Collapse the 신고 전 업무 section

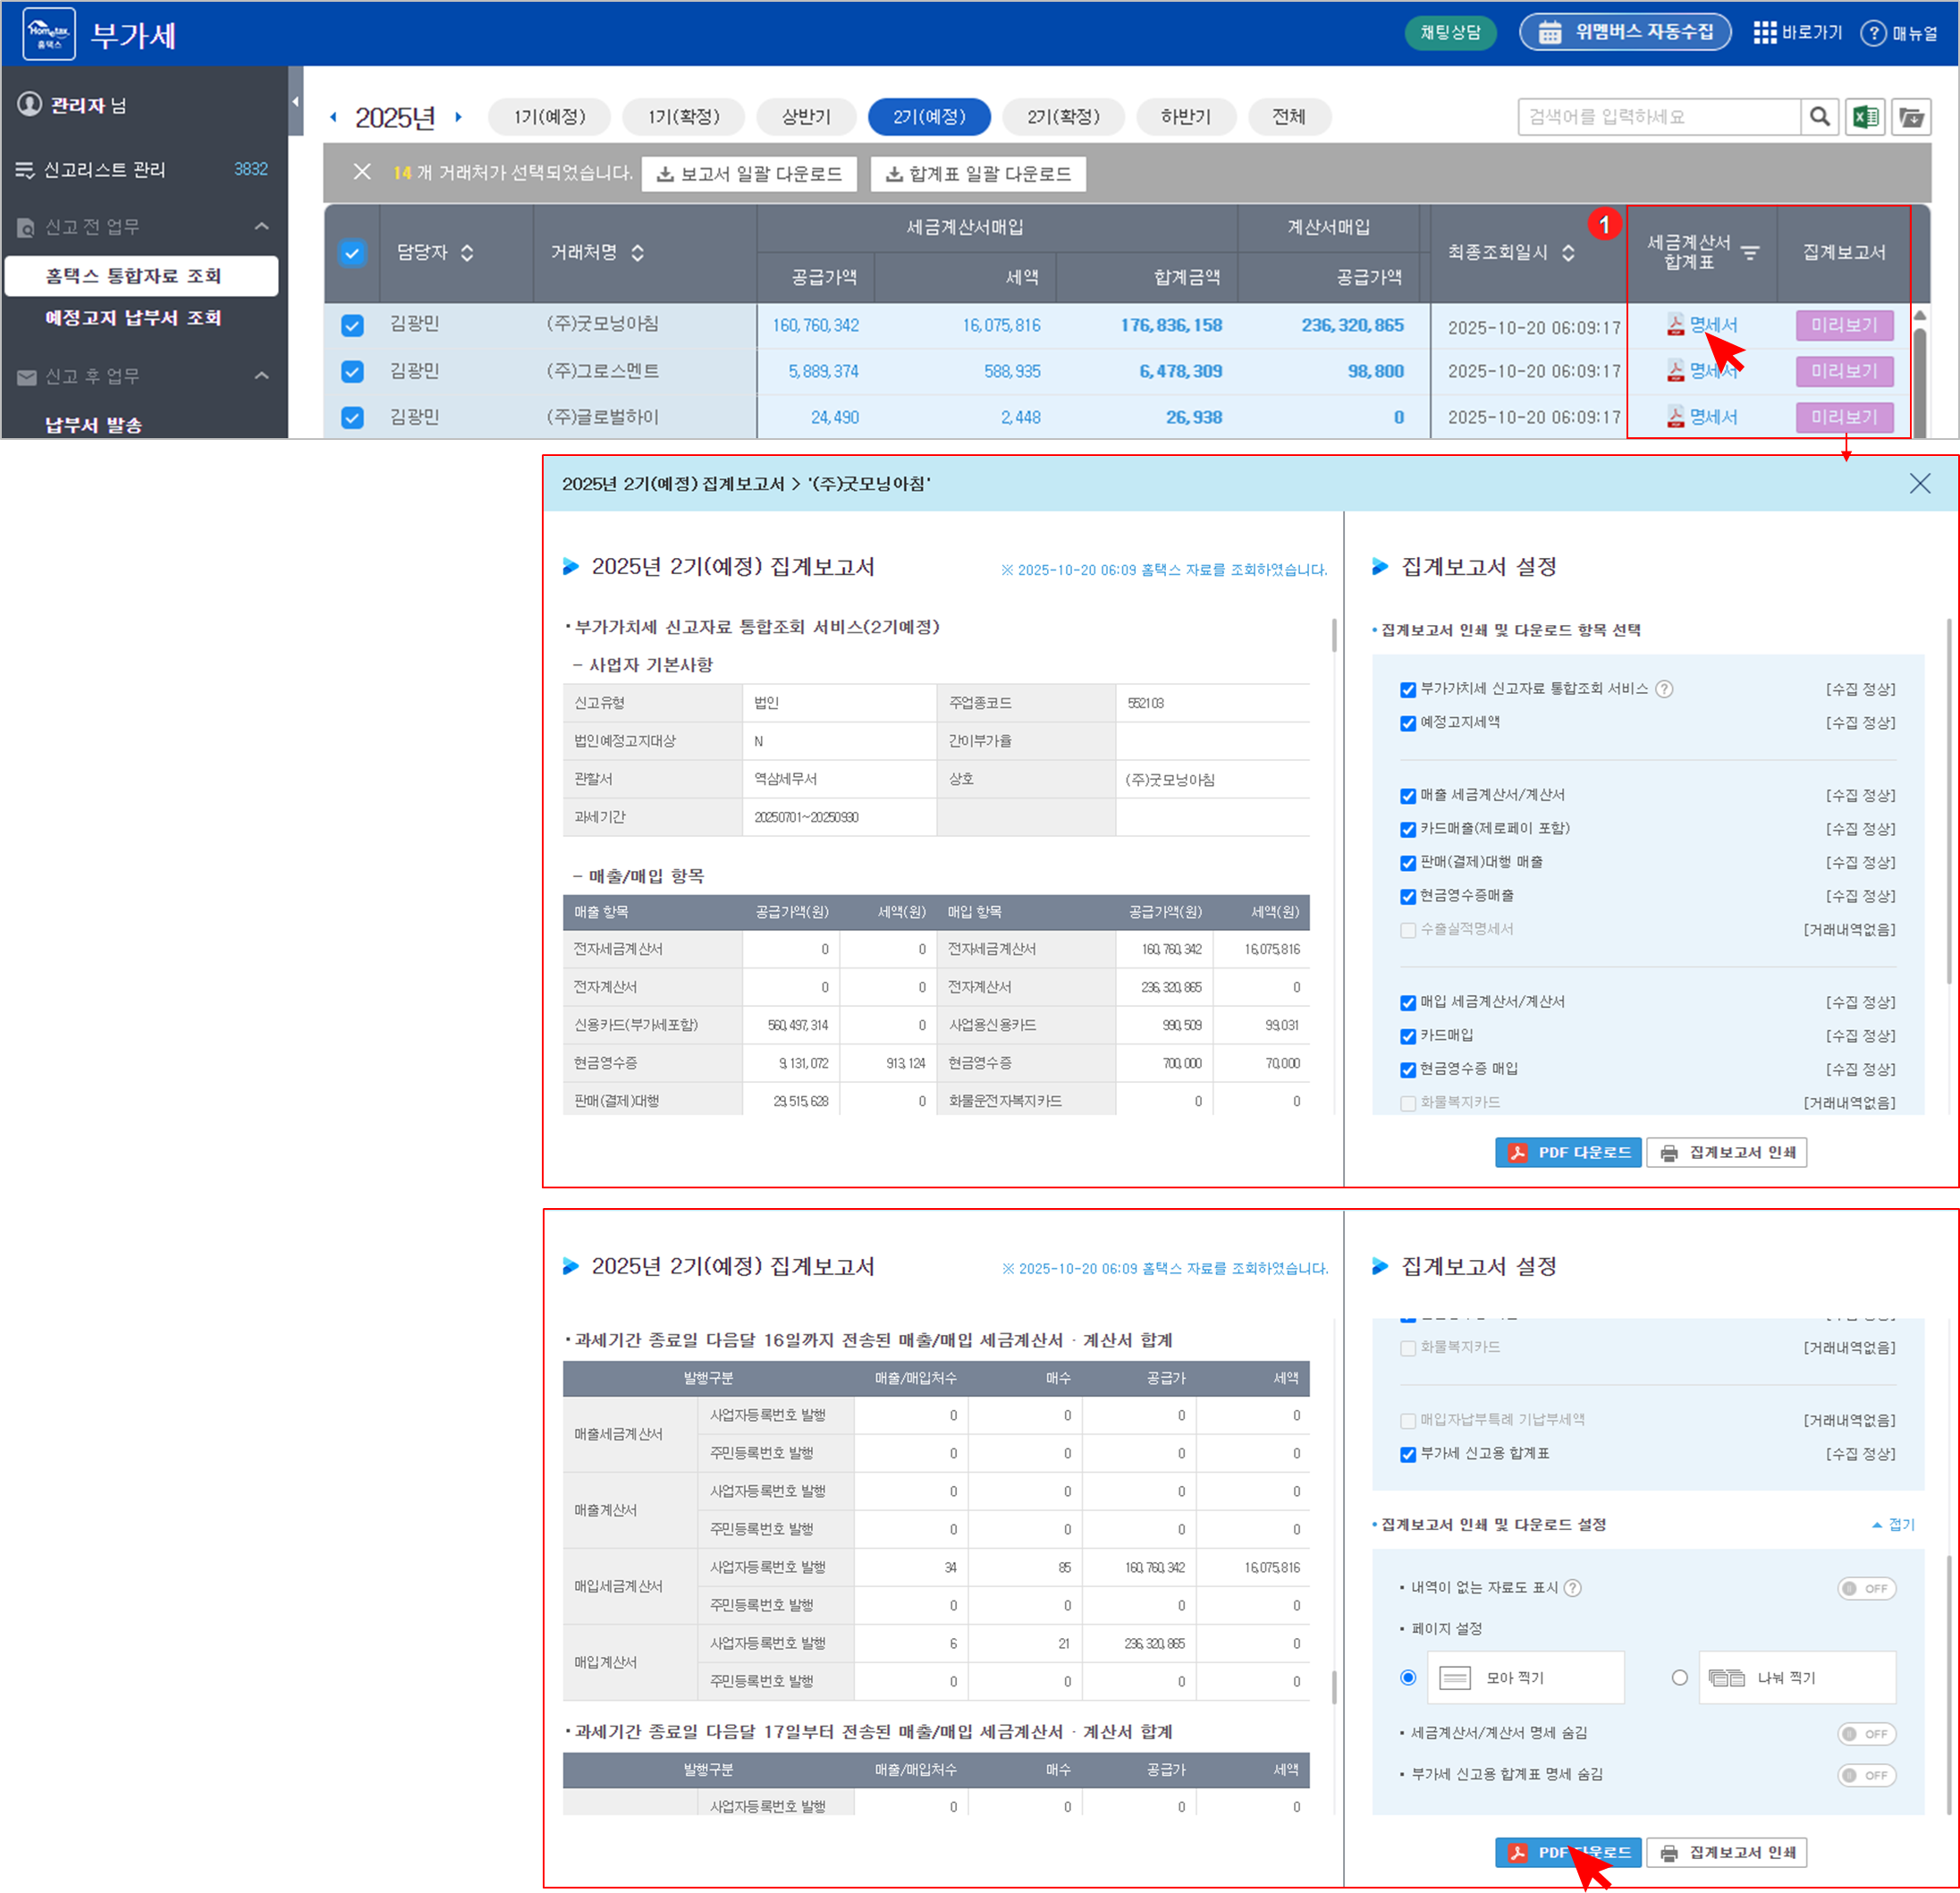pyautogui.click(x=262, y=226)
